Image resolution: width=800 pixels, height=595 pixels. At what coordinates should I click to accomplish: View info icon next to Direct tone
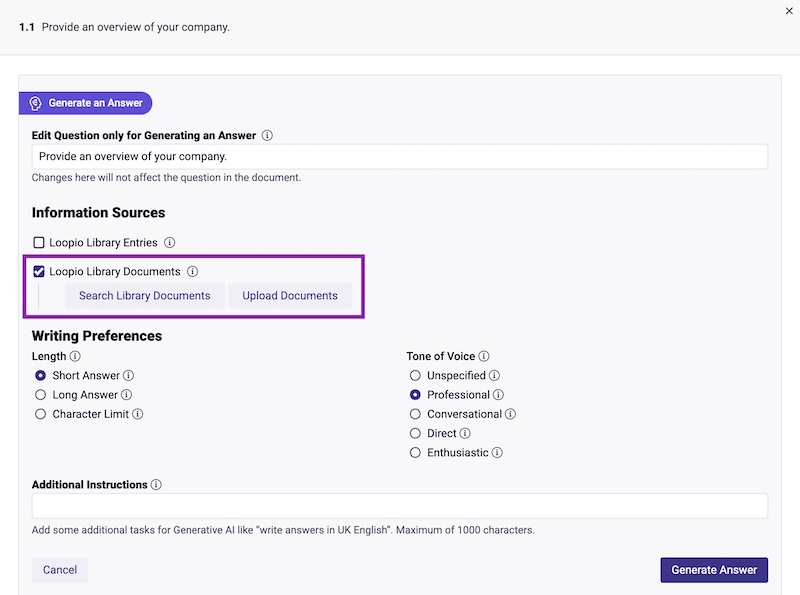465,433
